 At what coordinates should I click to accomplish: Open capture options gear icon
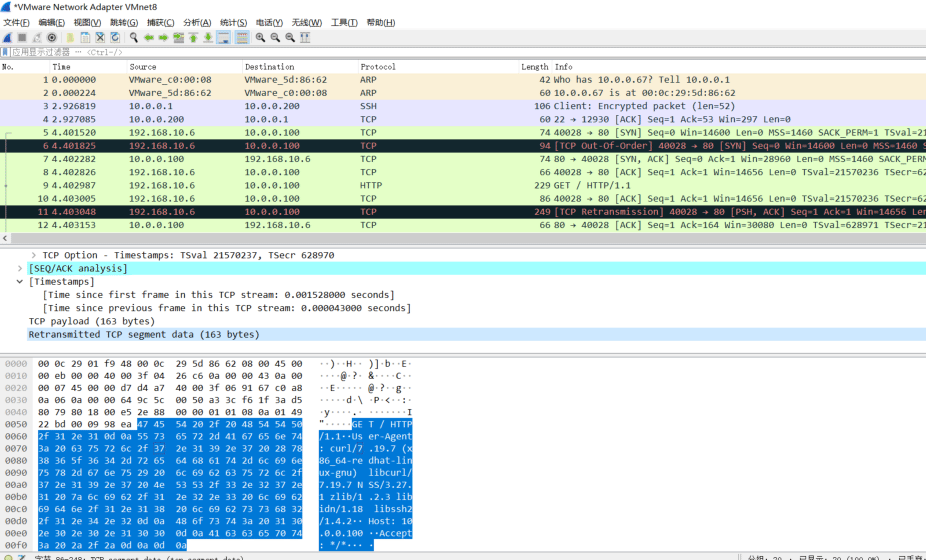51,38
